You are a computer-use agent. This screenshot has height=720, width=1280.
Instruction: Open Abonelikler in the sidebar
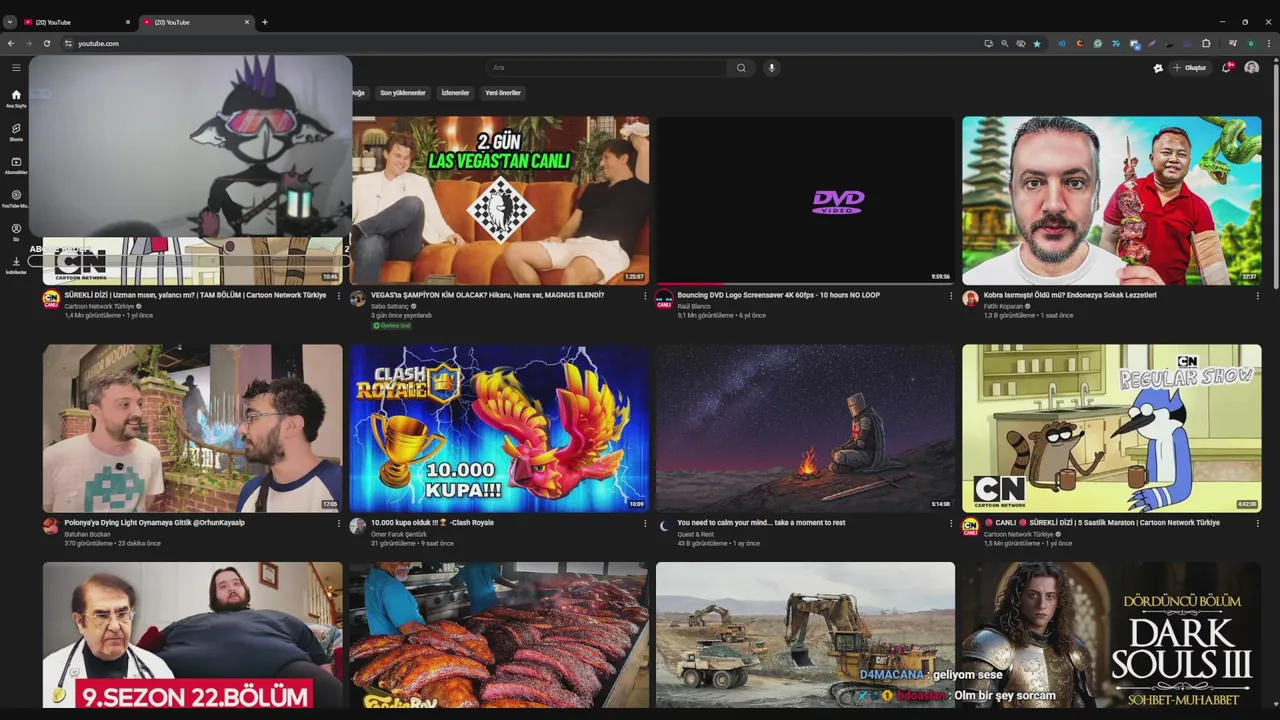[x=16, y=165]
